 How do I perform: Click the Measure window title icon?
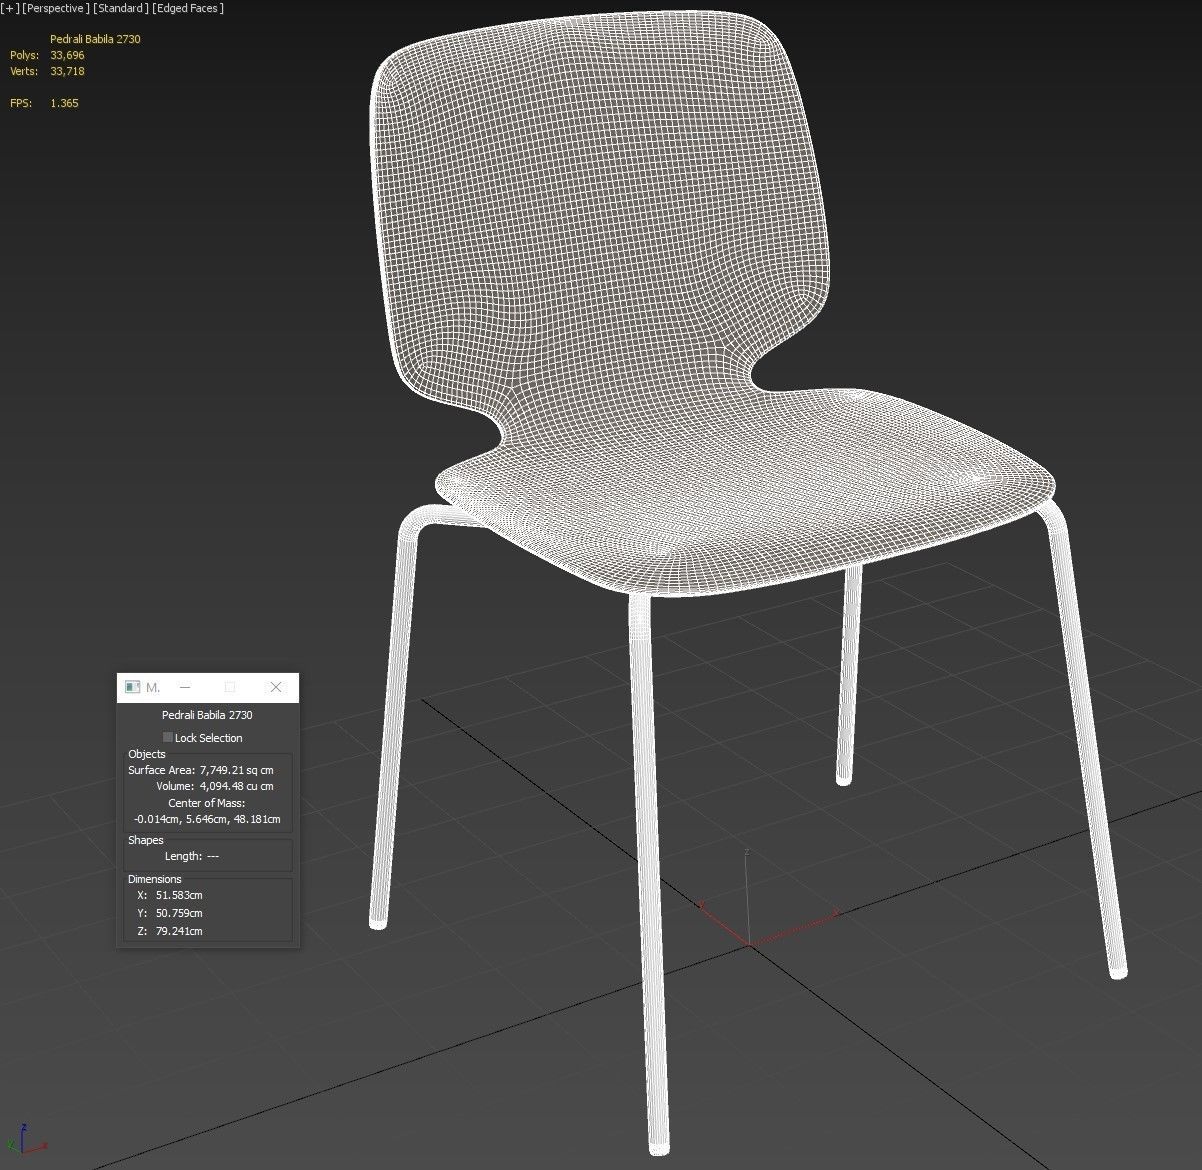click(132, 687)
